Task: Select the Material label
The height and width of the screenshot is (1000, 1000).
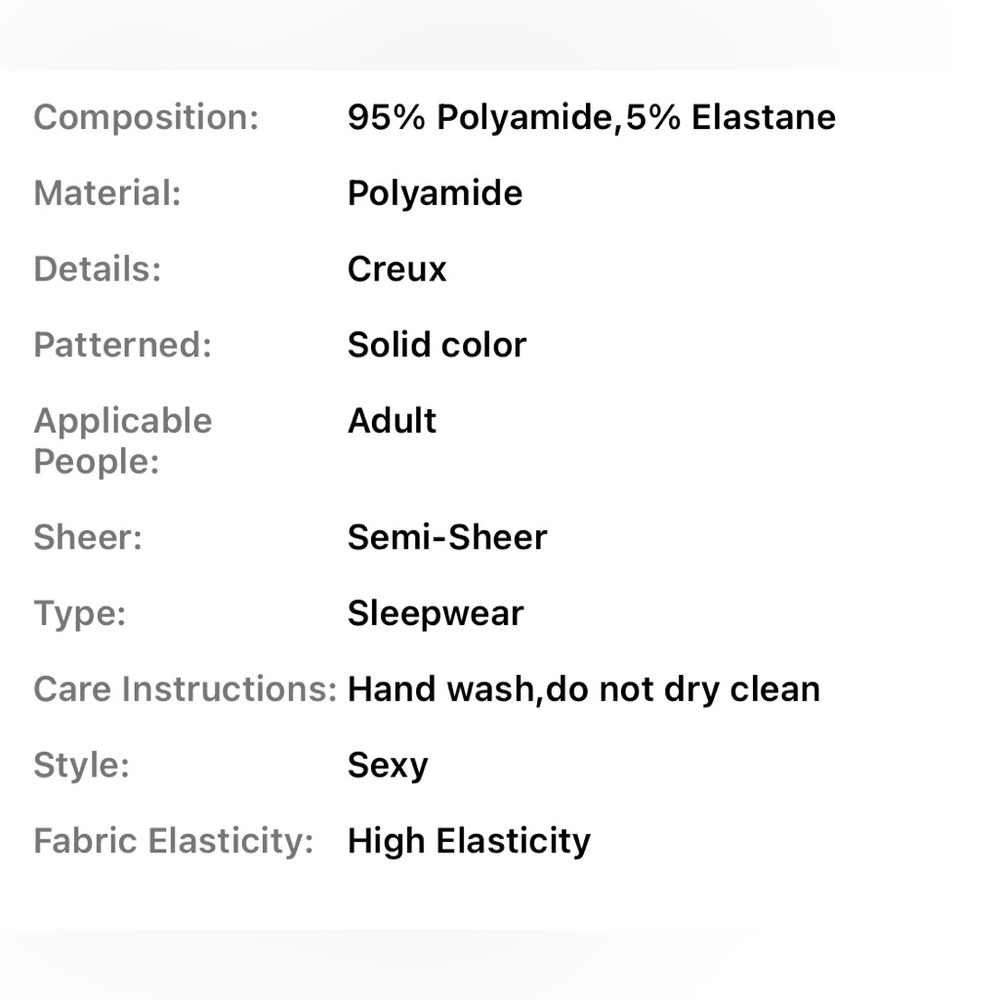Action: pos(107,193)
